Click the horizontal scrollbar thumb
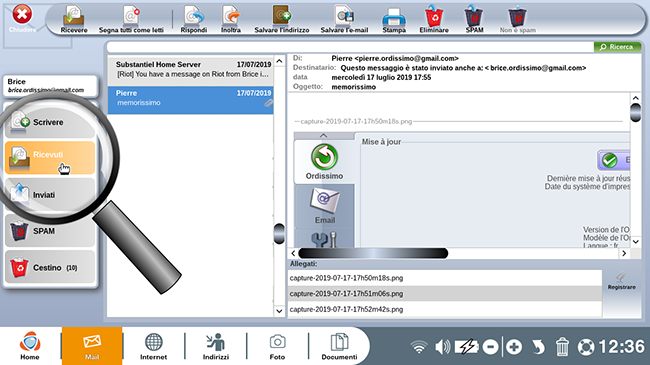This screenshot has height=365, width=650. (373, 253)
